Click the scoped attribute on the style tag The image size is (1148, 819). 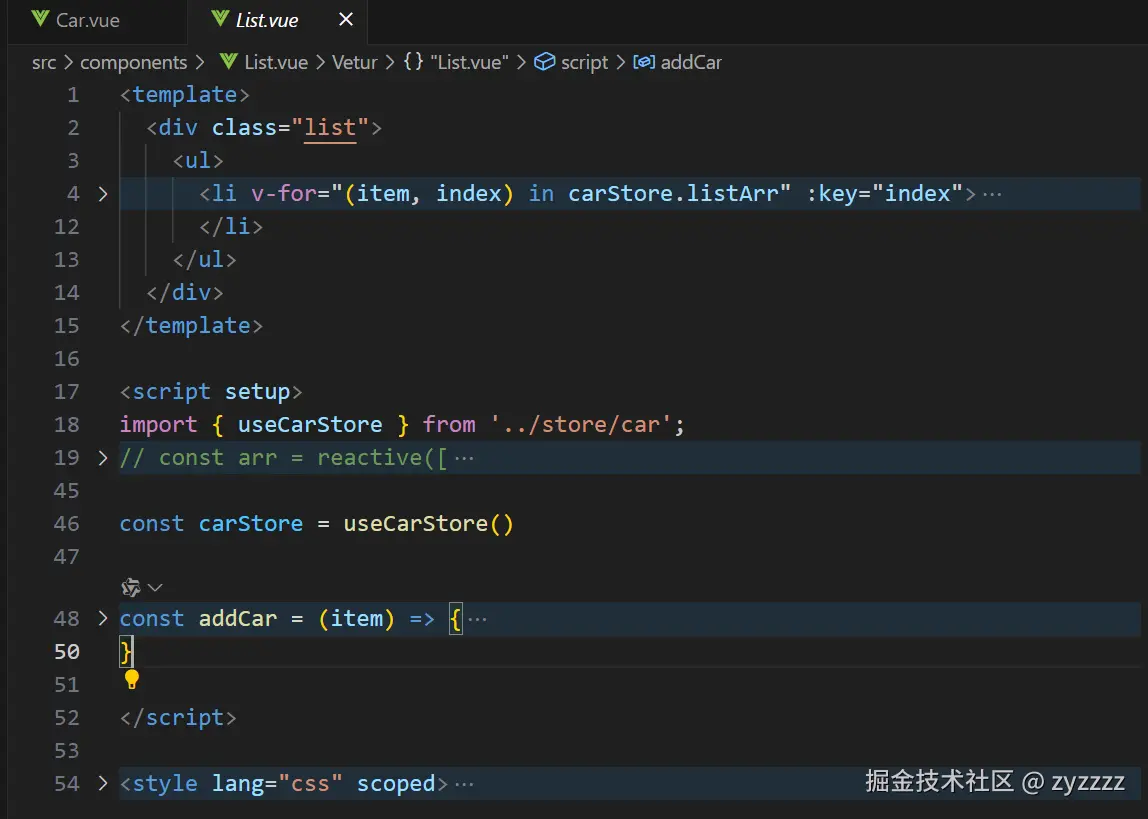click(x=395, y=784)
